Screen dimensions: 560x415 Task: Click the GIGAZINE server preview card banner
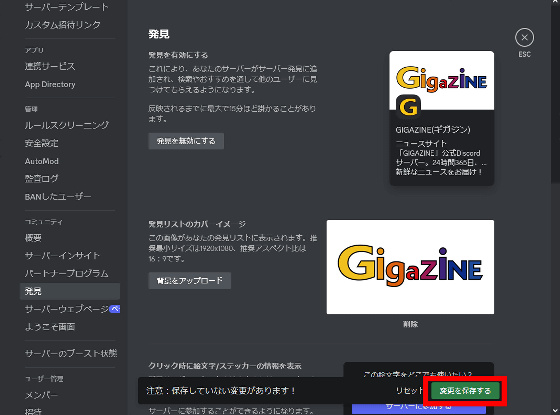click(442, 80)
